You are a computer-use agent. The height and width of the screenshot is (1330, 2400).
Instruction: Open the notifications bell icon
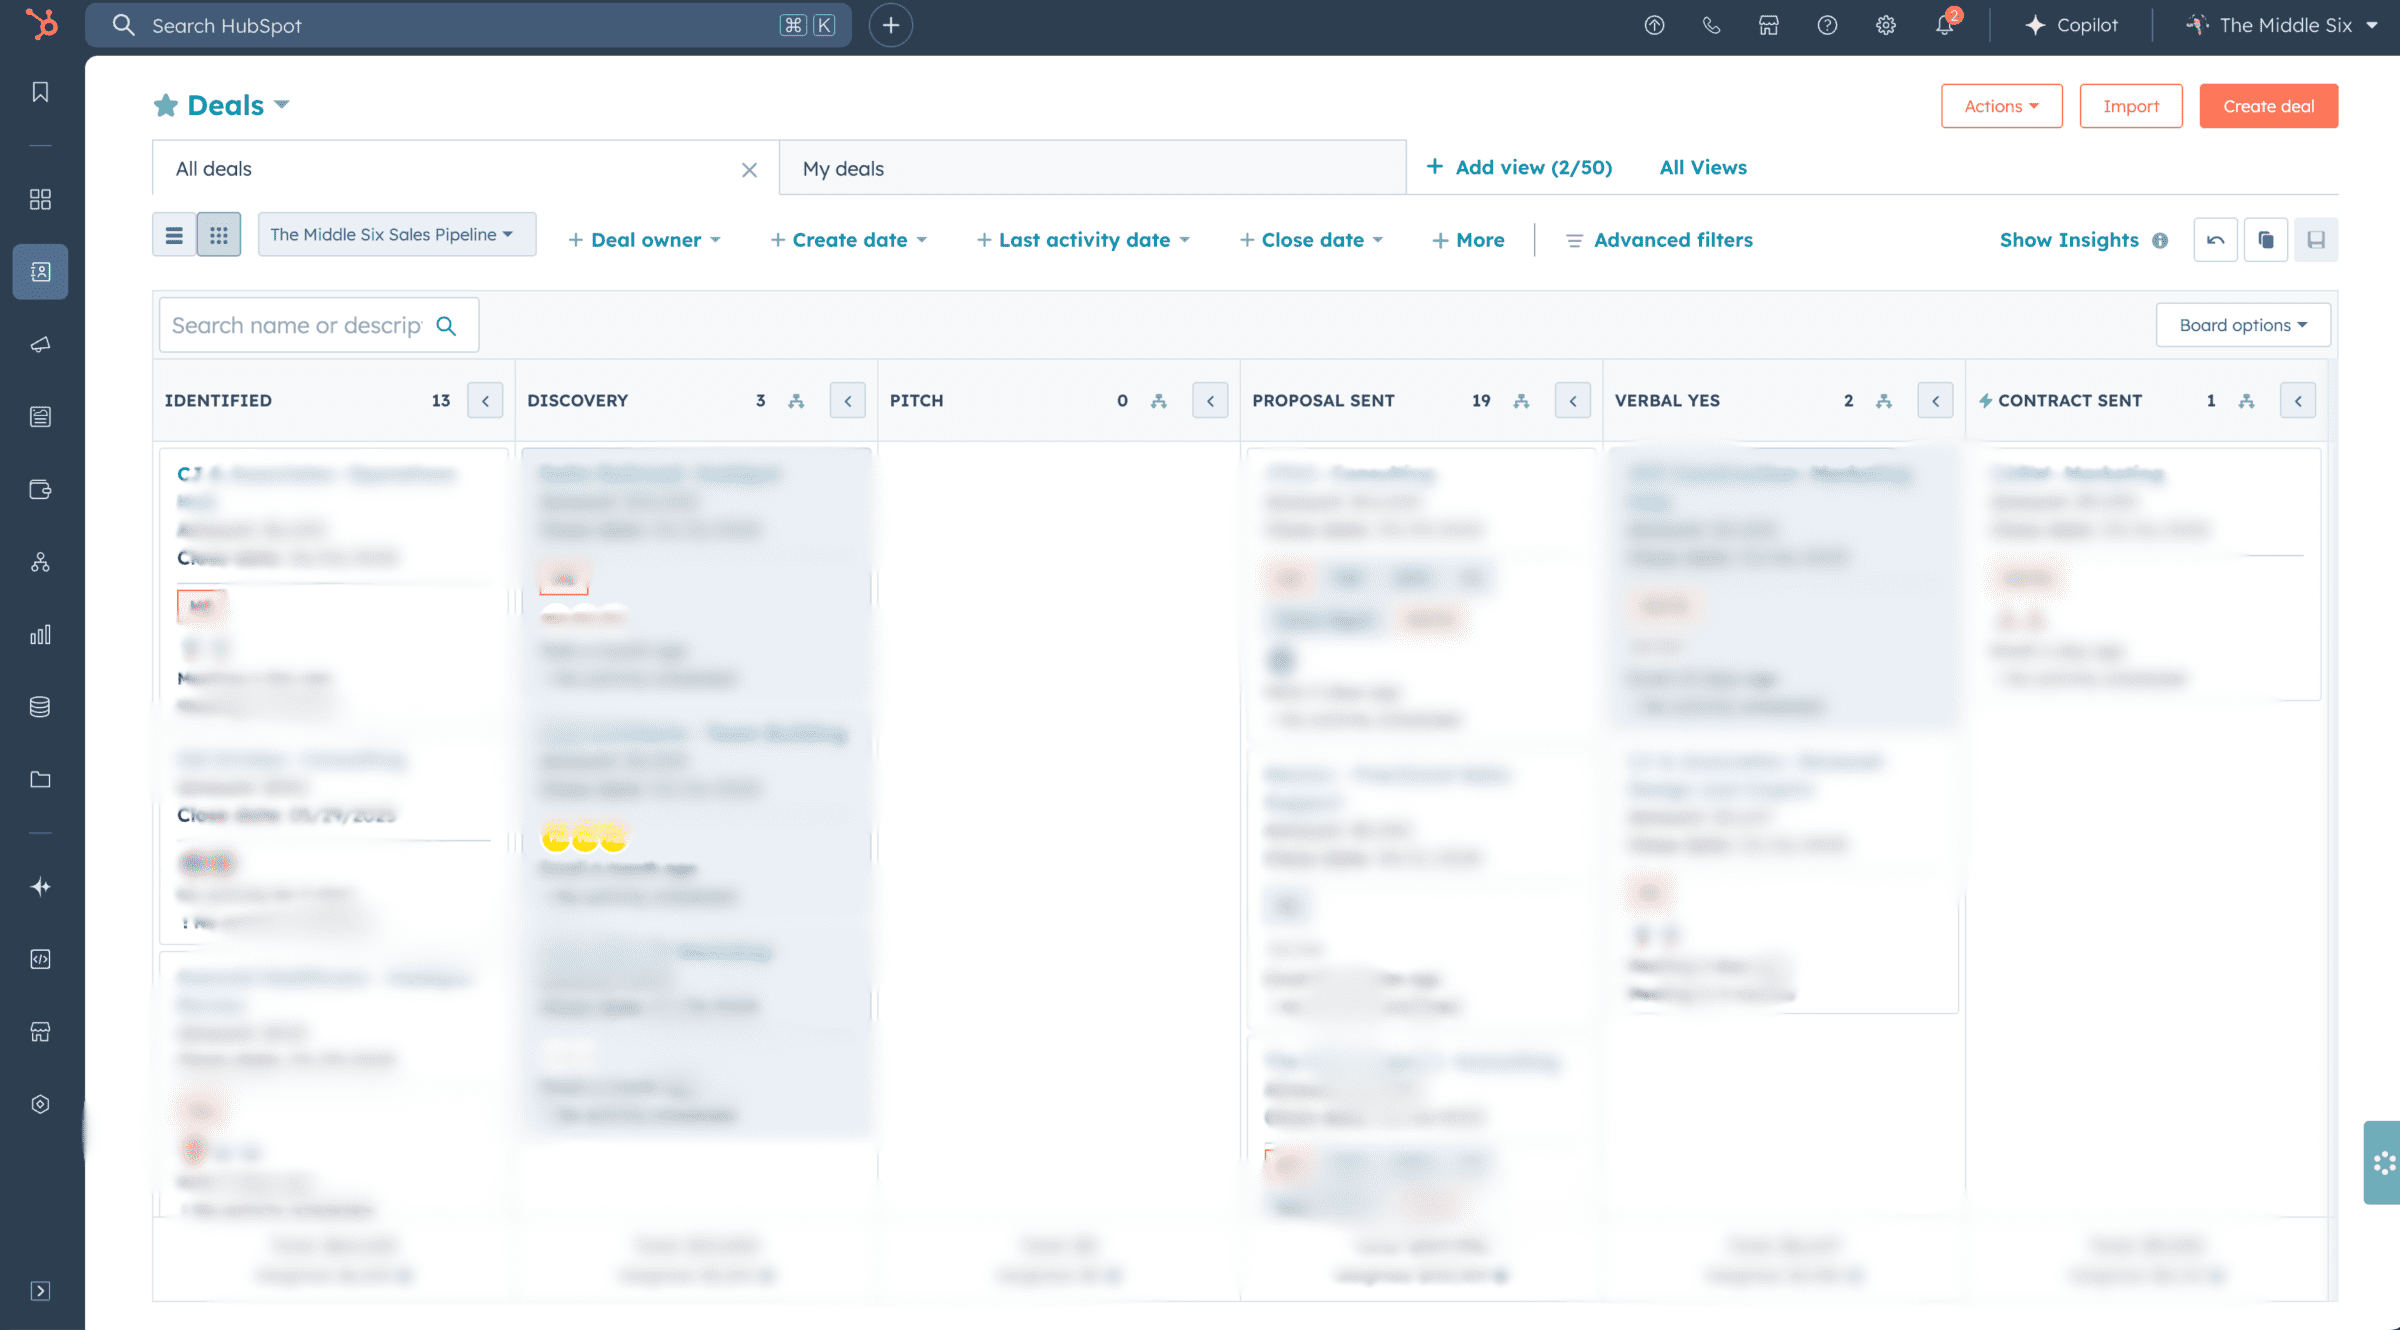1945,25
